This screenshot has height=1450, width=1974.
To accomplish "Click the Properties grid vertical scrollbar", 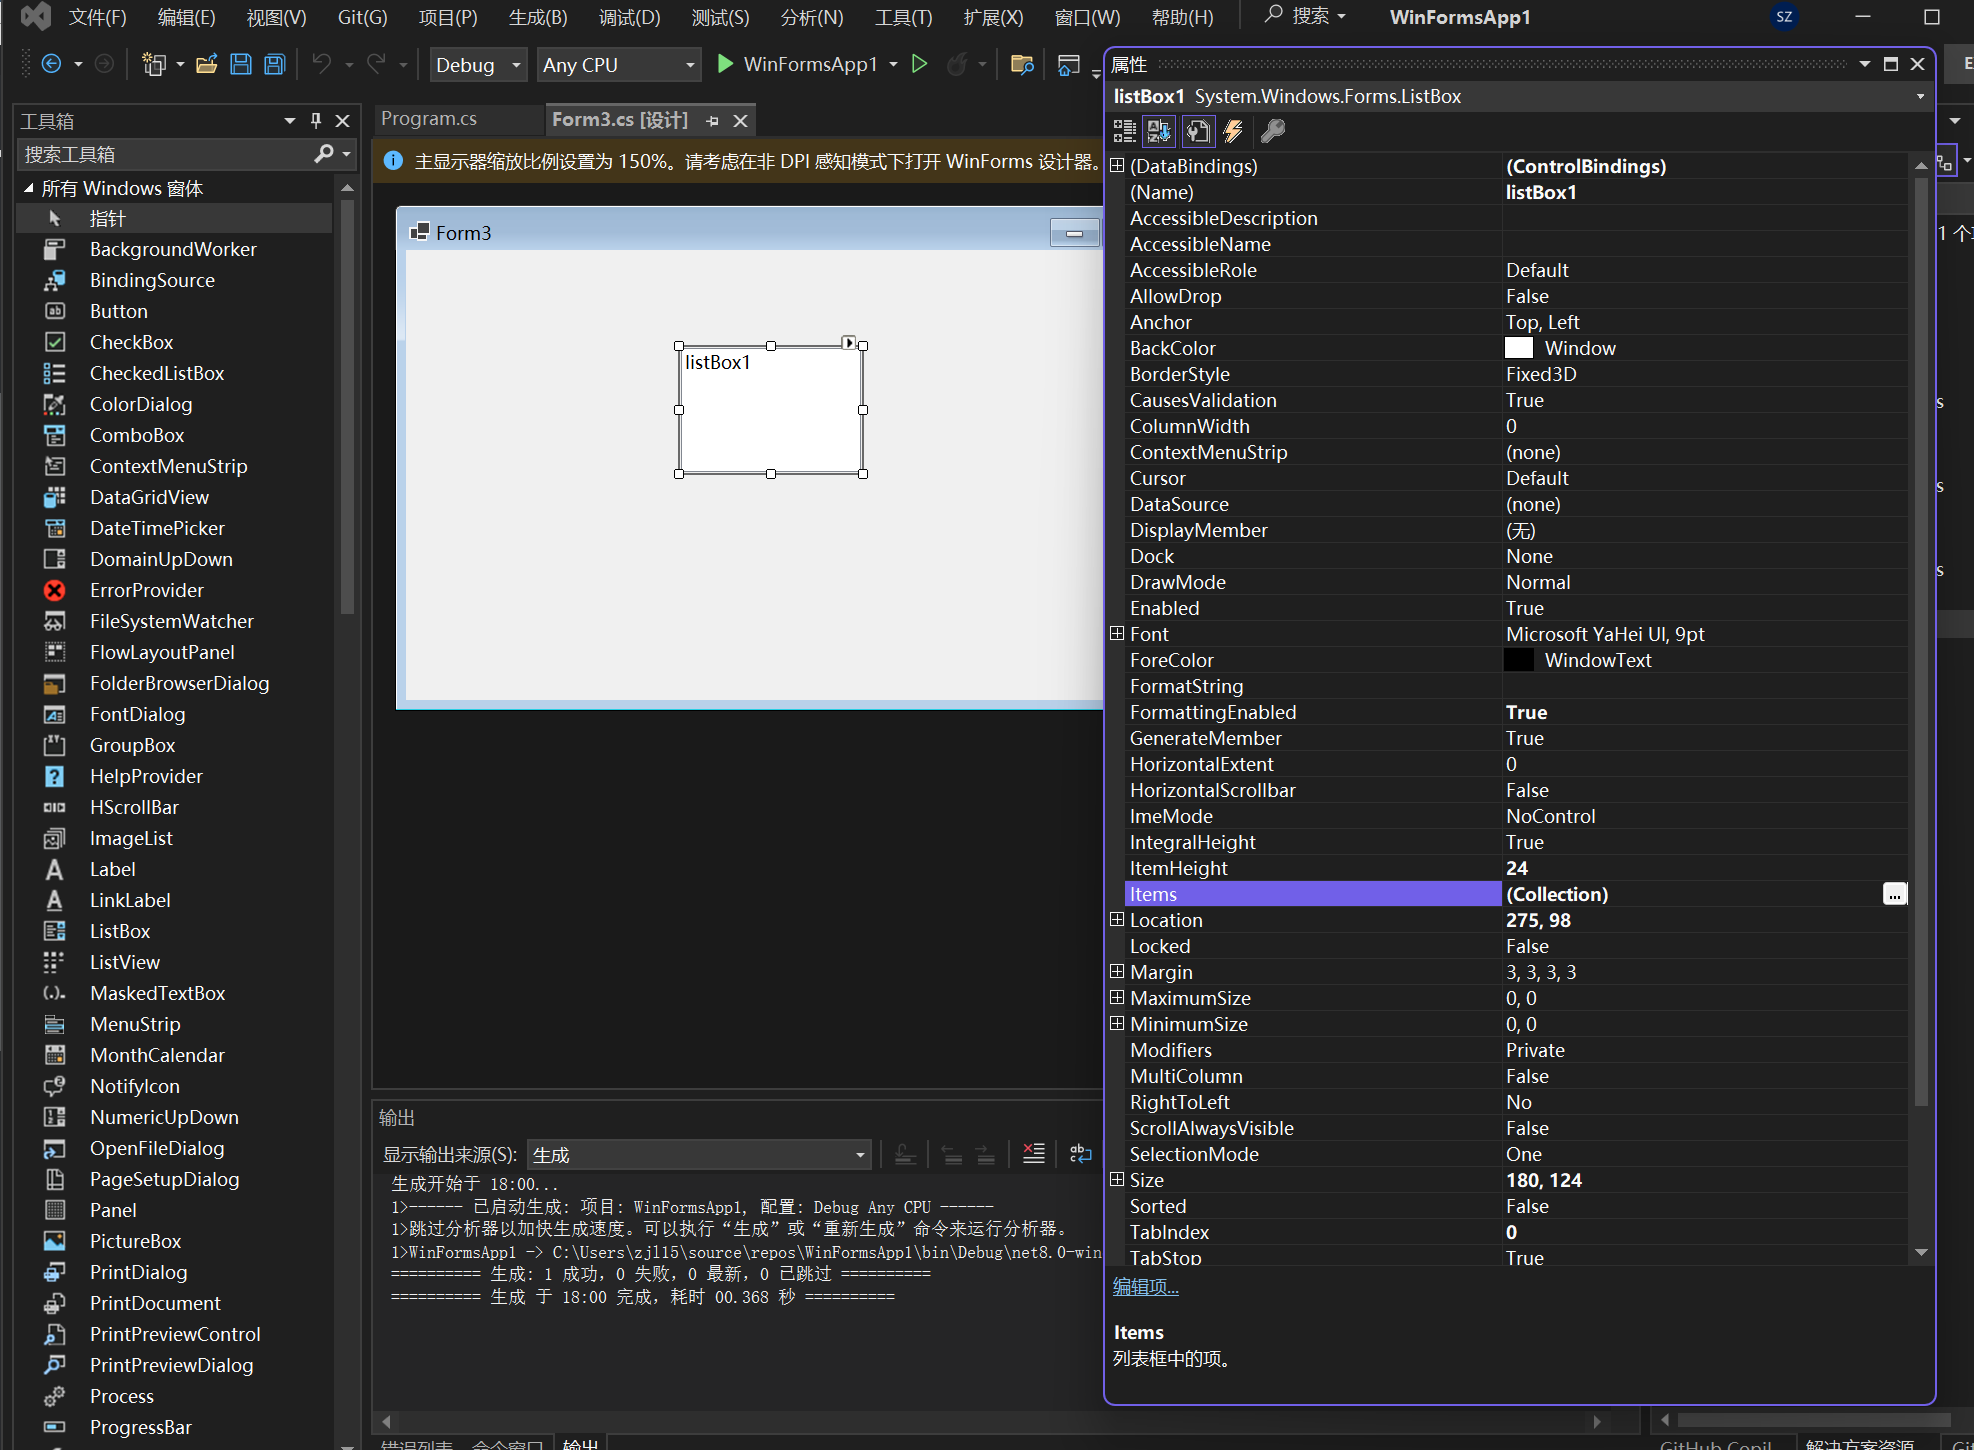I will [x=1921, y=640].
